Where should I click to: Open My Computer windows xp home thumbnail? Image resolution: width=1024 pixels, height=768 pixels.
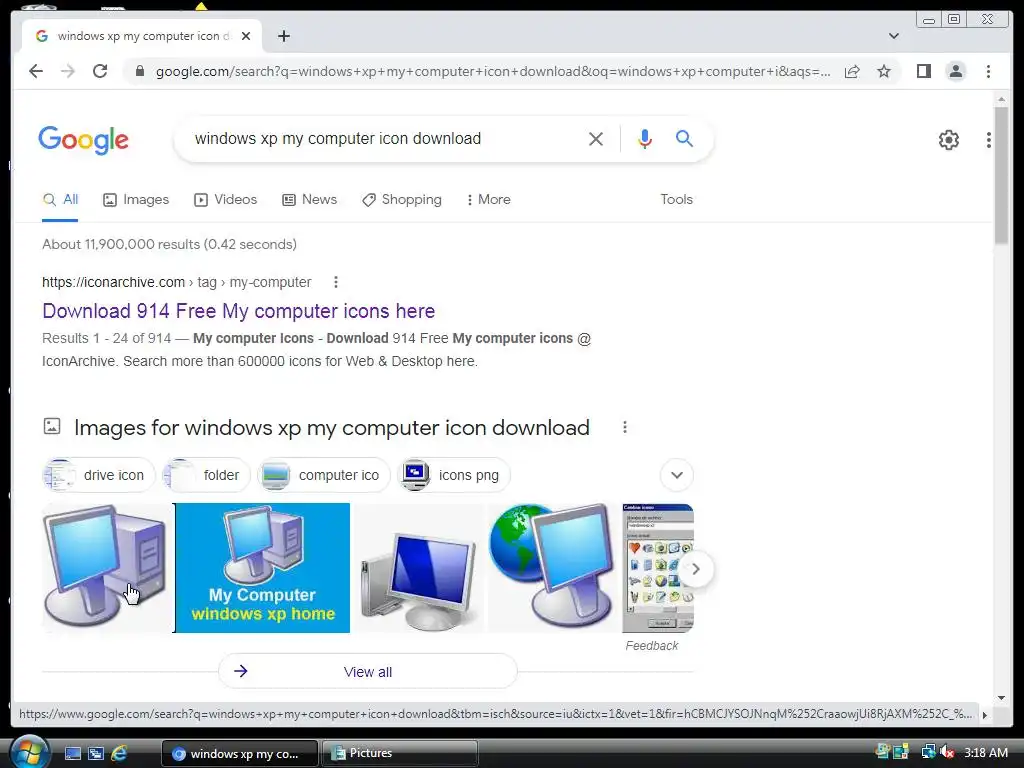[x=263, y=568]
